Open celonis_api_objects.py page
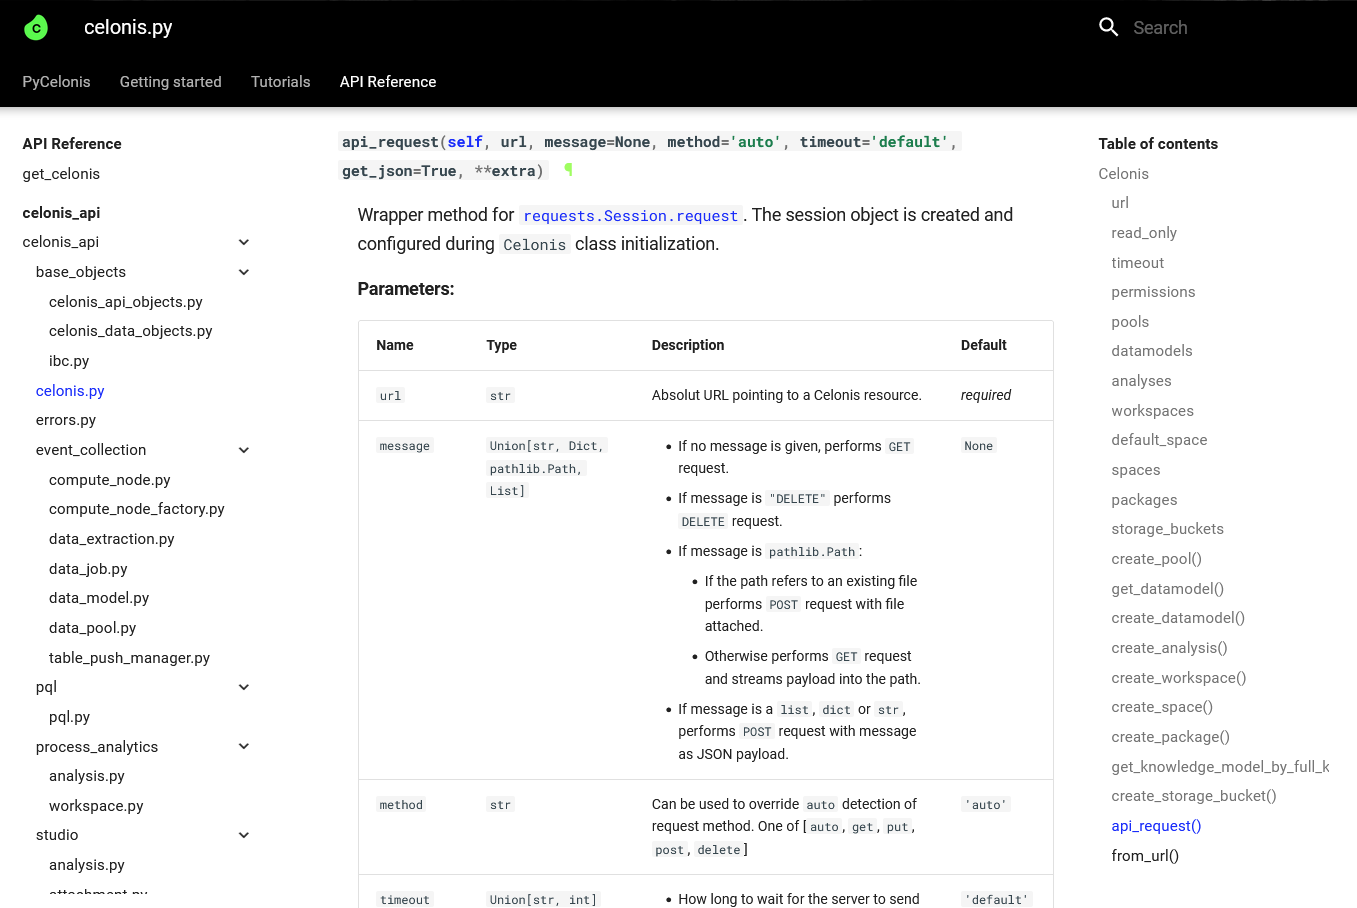 126,302
